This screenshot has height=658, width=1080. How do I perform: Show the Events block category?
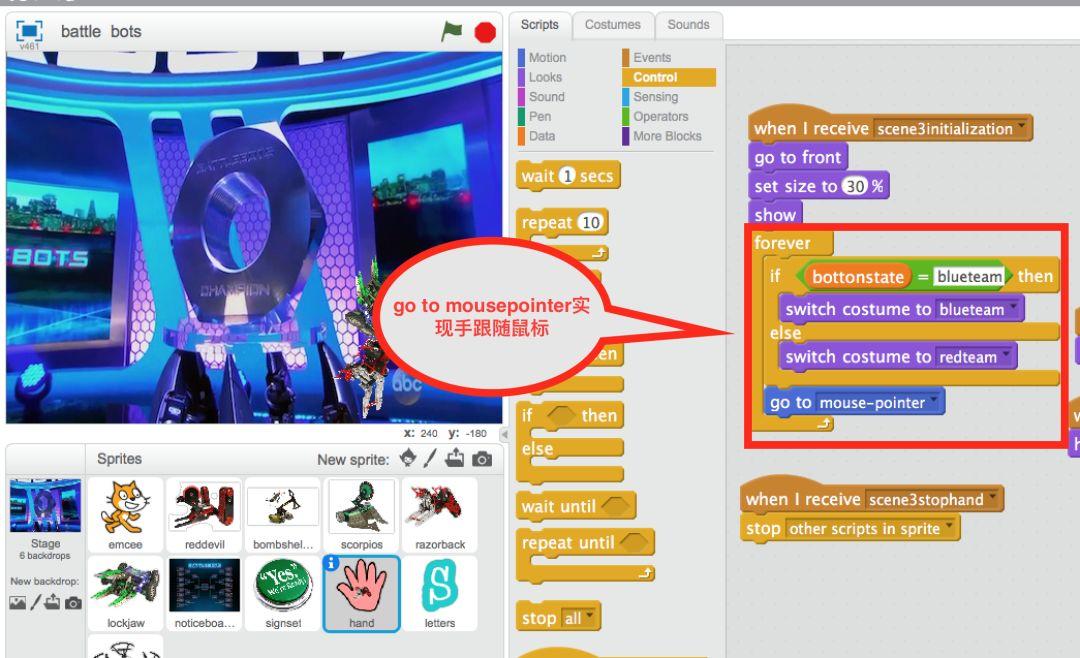(x=652, y=58)
